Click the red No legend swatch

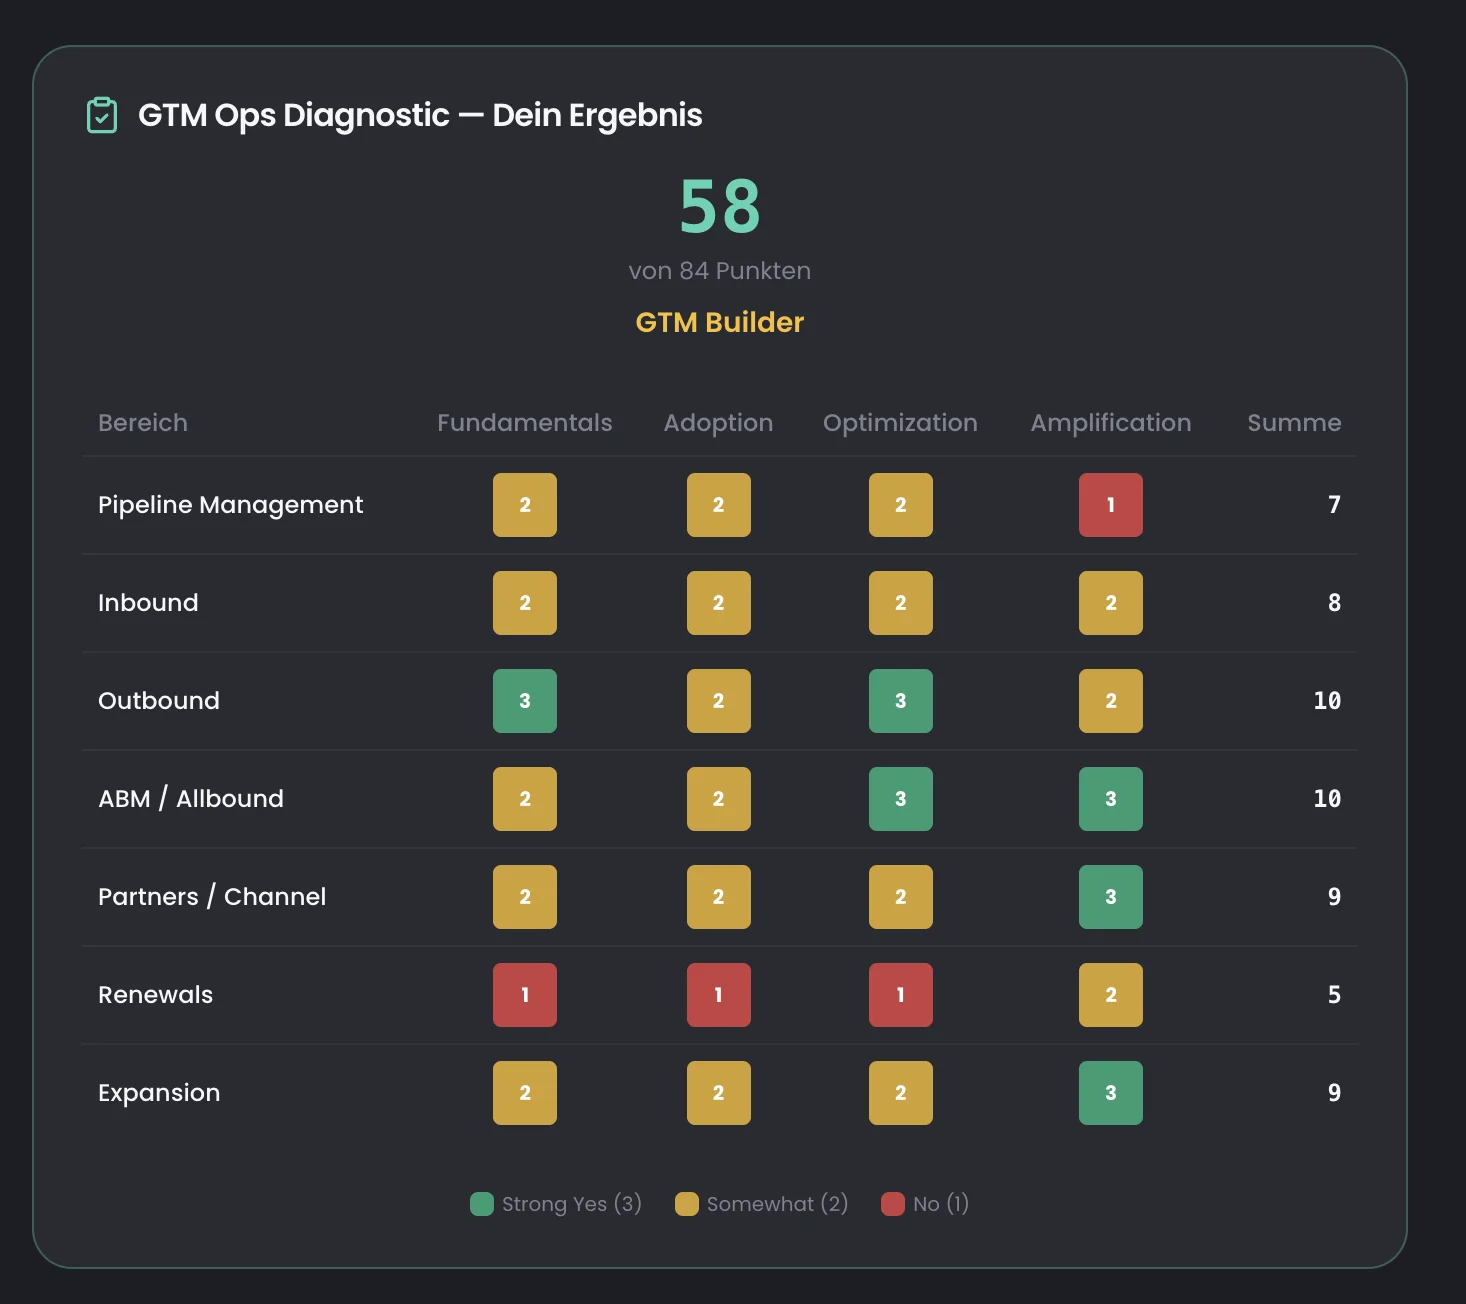click(893, 1204)
